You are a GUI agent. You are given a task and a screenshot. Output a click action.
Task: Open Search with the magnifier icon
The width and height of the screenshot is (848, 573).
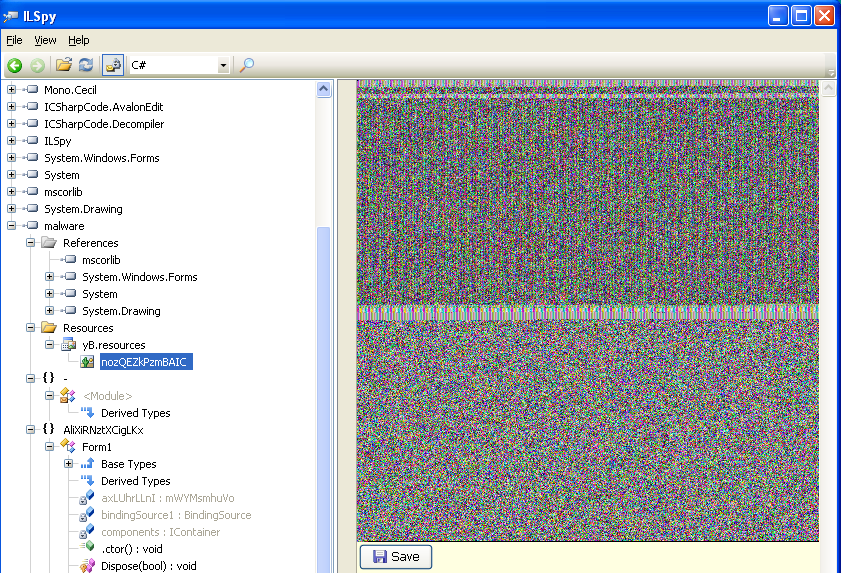[247, 65]
